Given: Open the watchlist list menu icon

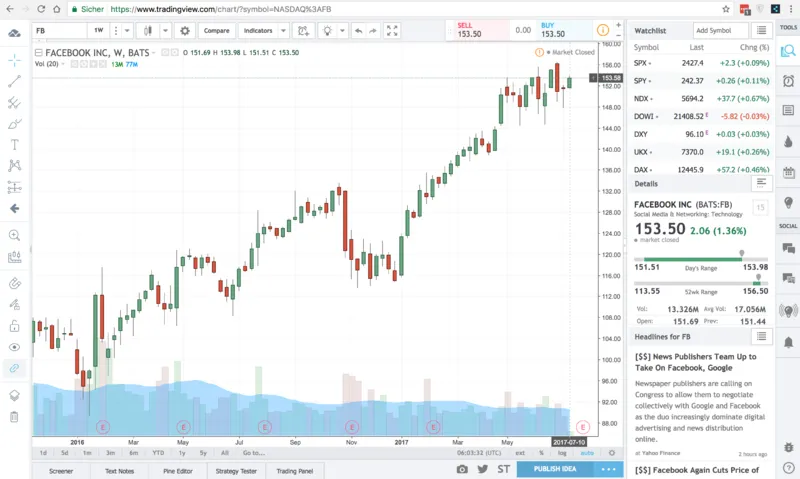Looking at the screenshot, I should 761,31.
